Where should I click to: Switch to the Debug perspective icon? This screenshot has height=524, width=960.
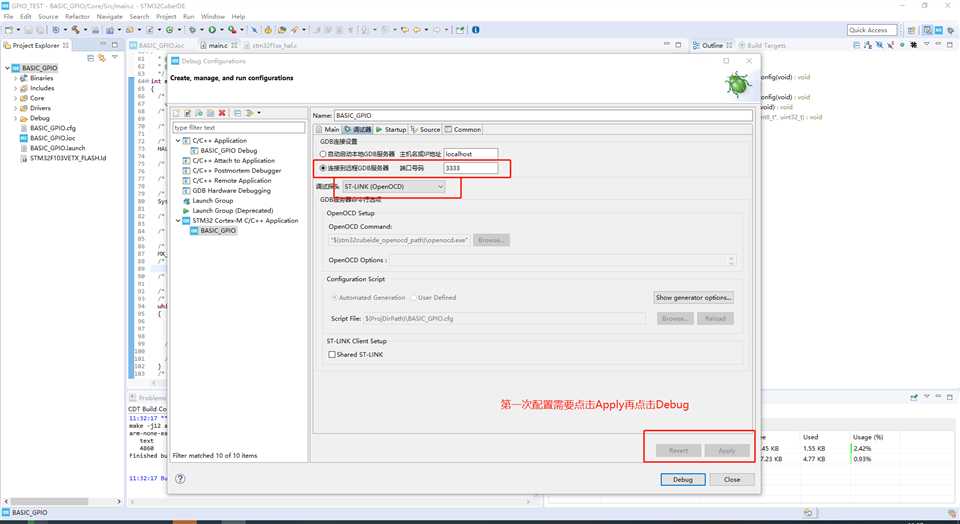click(x=951, y=30)
